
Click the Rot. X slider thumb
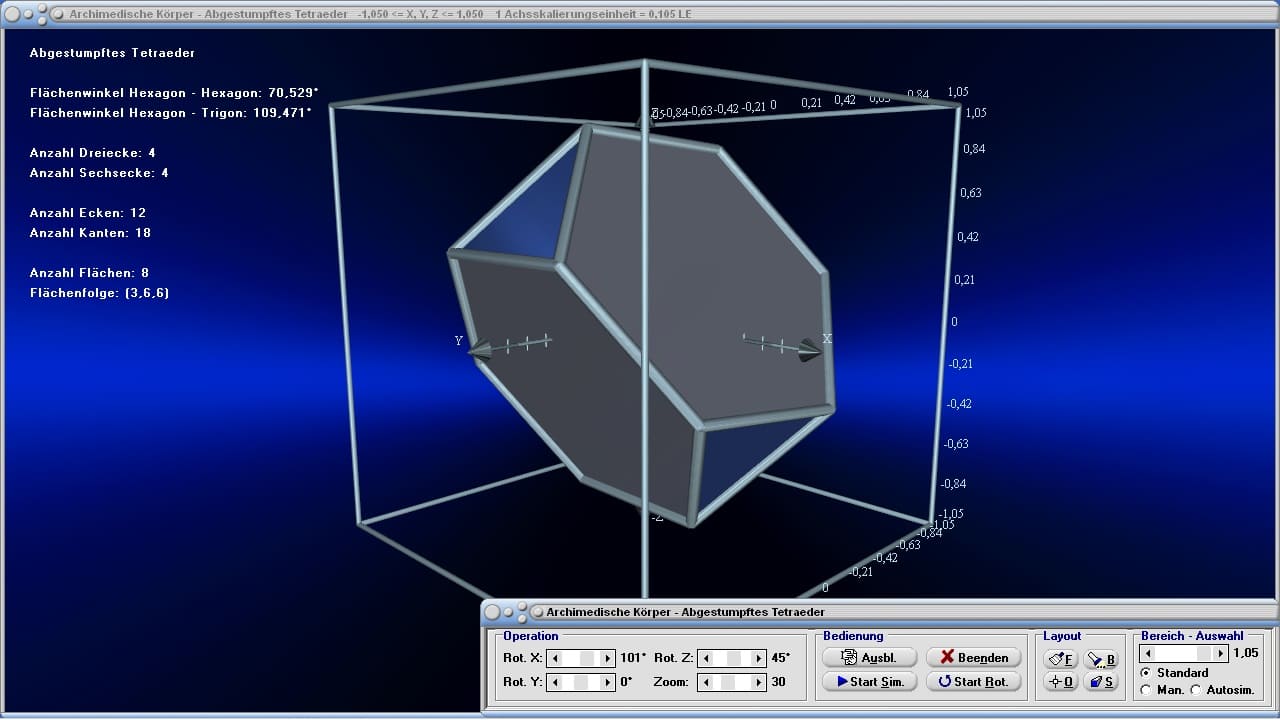point(587,658)
